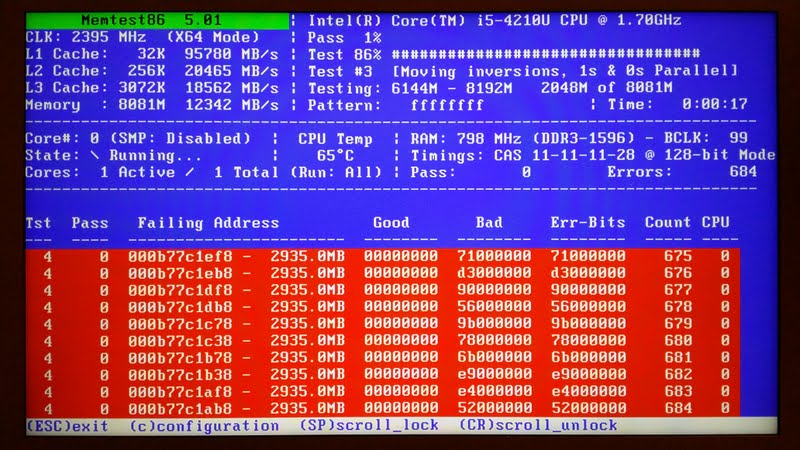Select the failing address 000b77c1ef8
Viewport: 800px width, 450px height.
[180, 256]
